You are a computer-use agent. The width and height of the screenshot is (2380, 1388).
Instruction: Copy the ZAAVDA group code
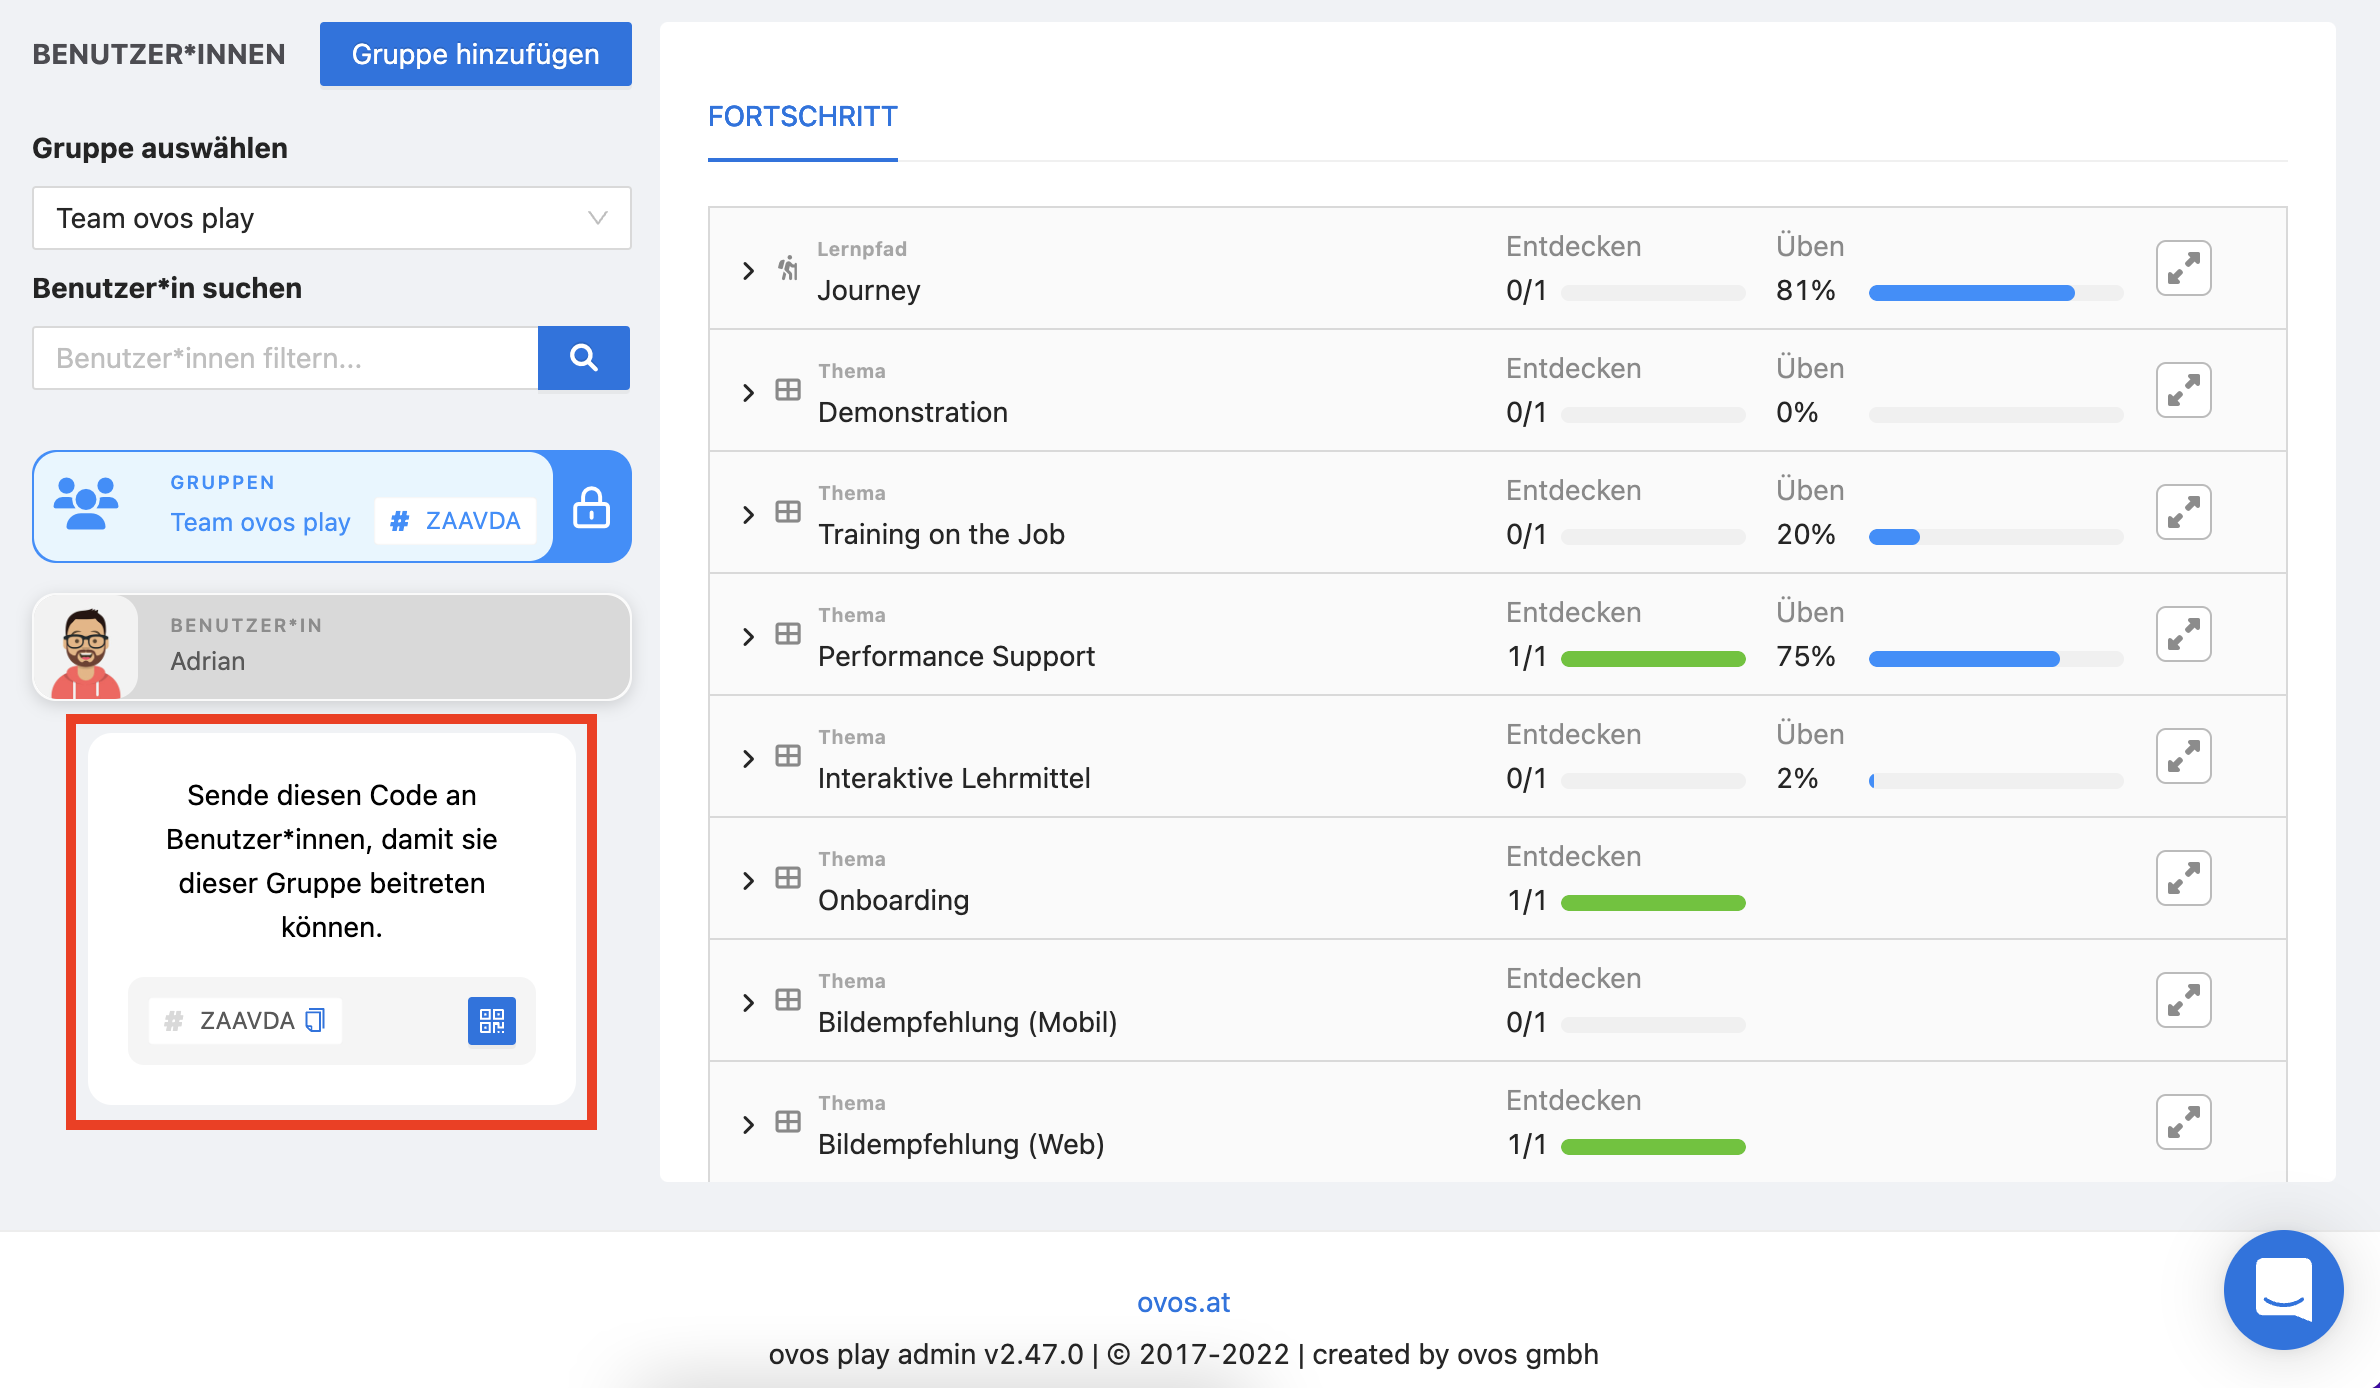[315, 1020]
